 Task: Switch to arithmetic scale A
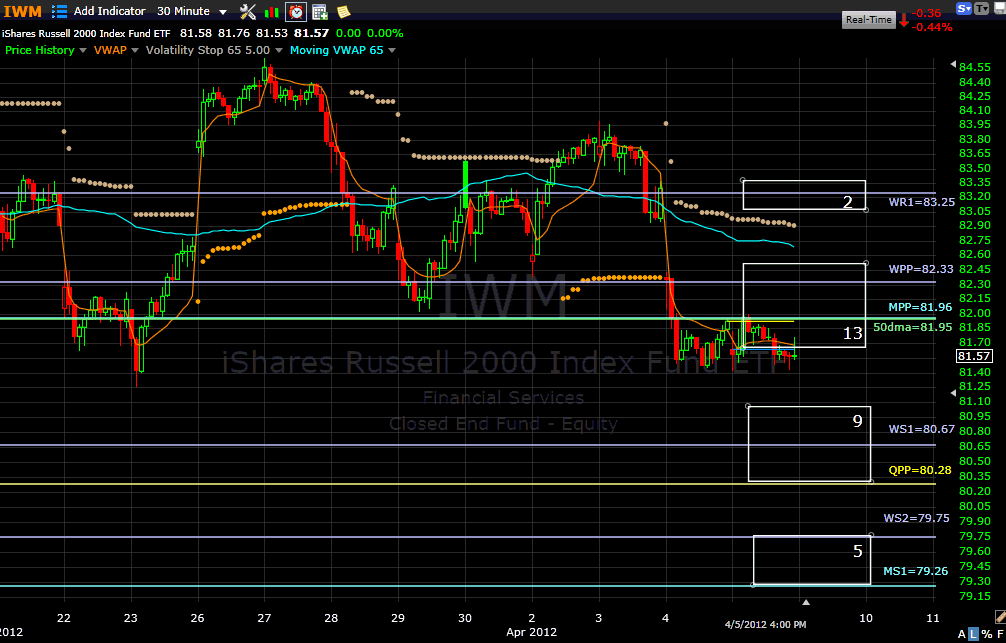pos(962,634)
